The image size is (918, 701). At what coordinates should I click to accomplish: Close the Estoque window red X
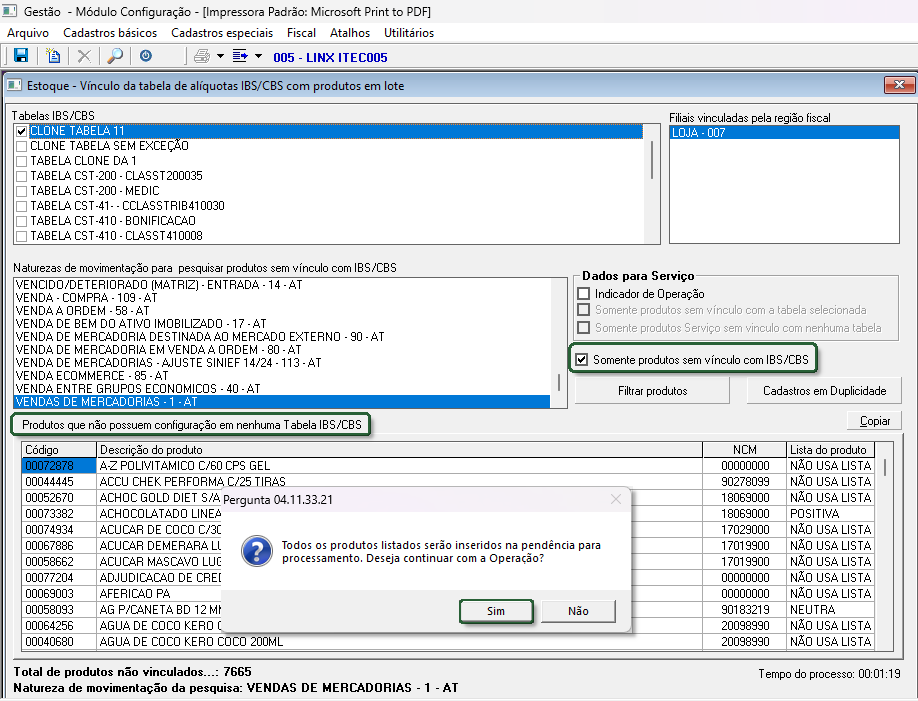[899, 85]
